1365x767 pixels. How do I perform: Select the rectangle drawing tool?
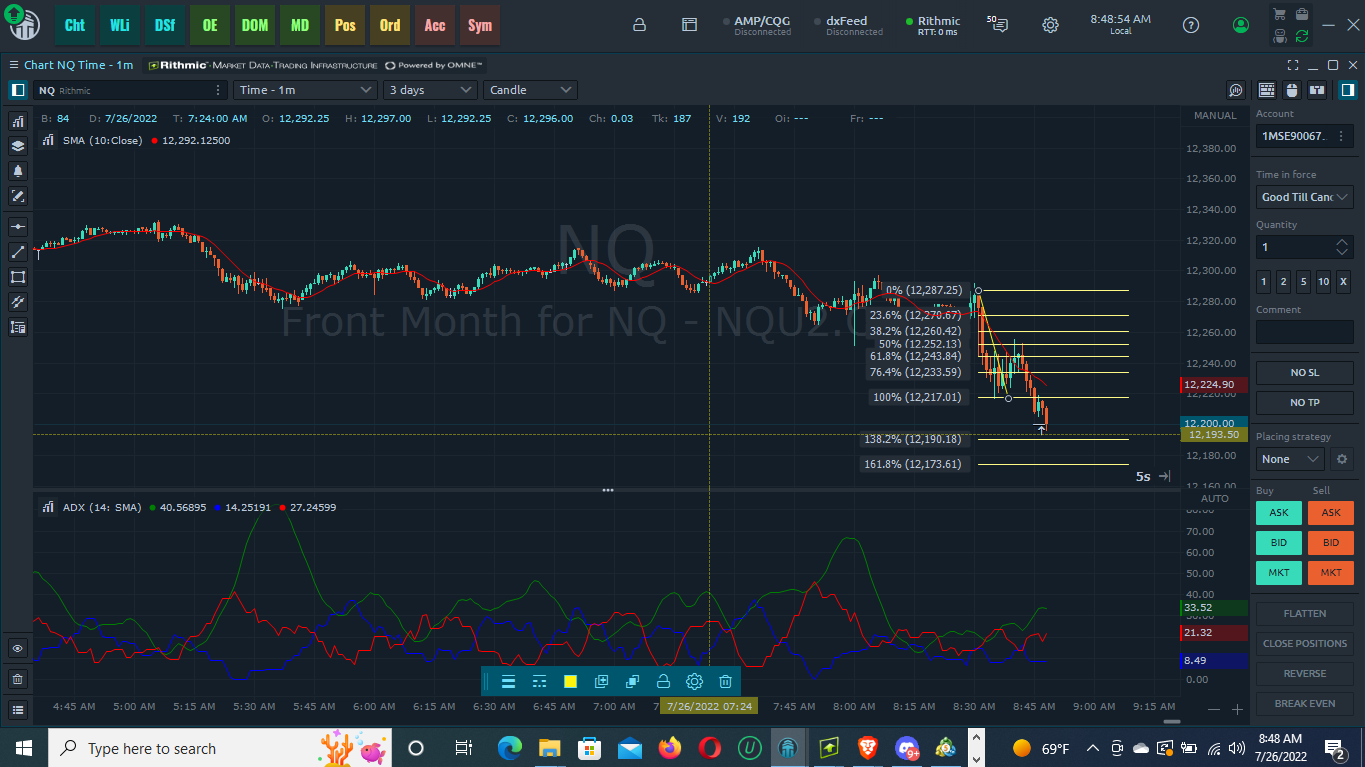(x=18, y=277)
